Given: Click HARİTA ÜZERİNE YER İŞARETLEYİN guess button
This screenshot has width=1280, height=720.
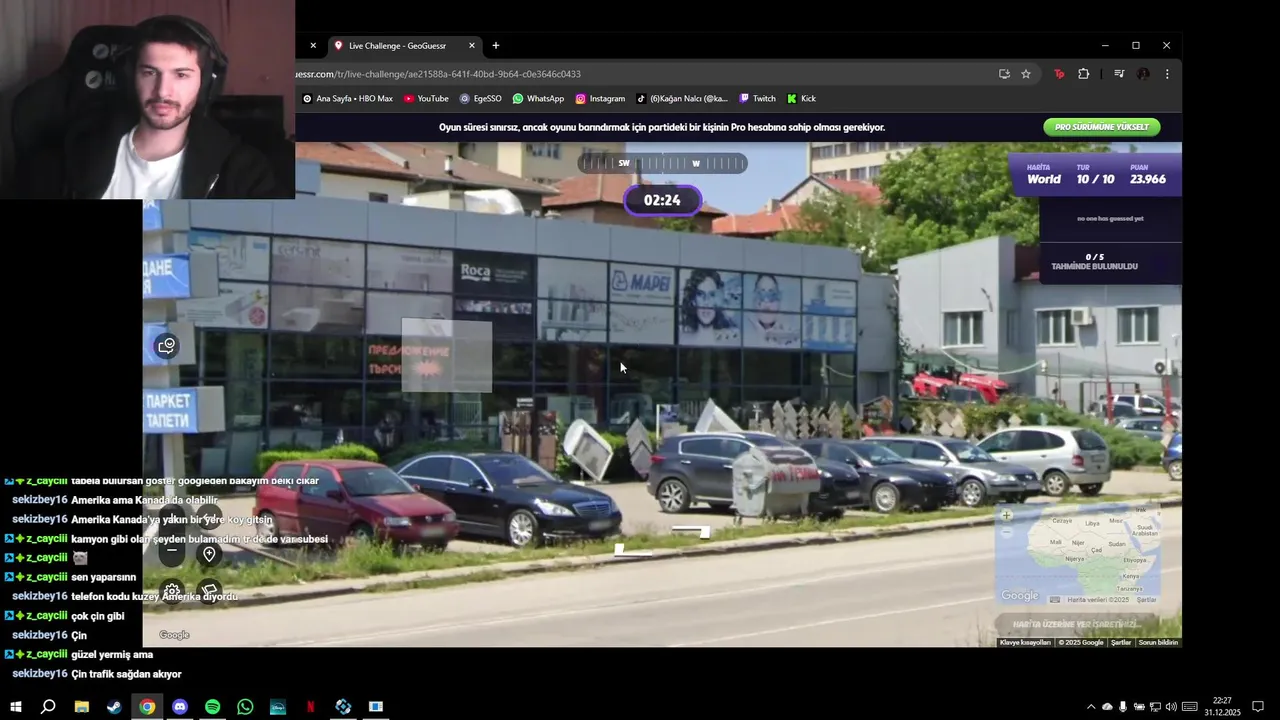Looking at the screenshot, I should [x=1079, y=624].
